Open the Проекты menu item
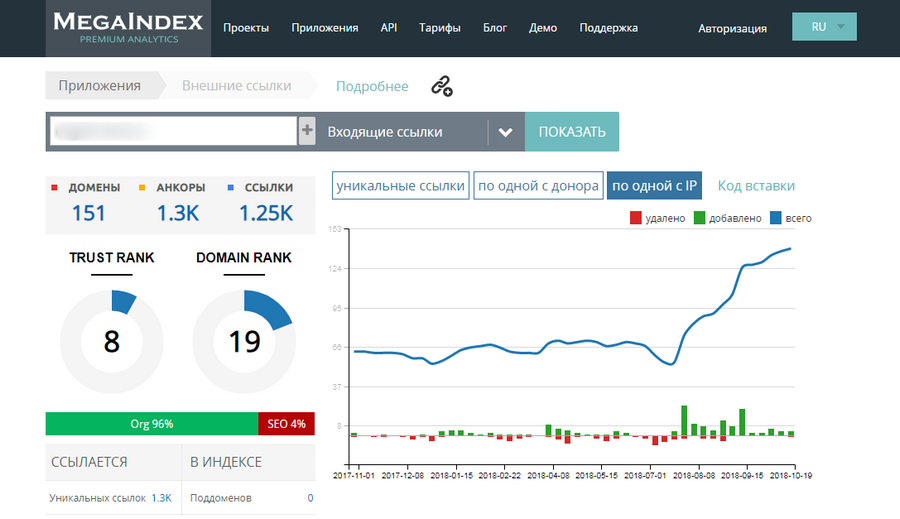The height and width of the screenshot is (519, 900). point(246,28)
